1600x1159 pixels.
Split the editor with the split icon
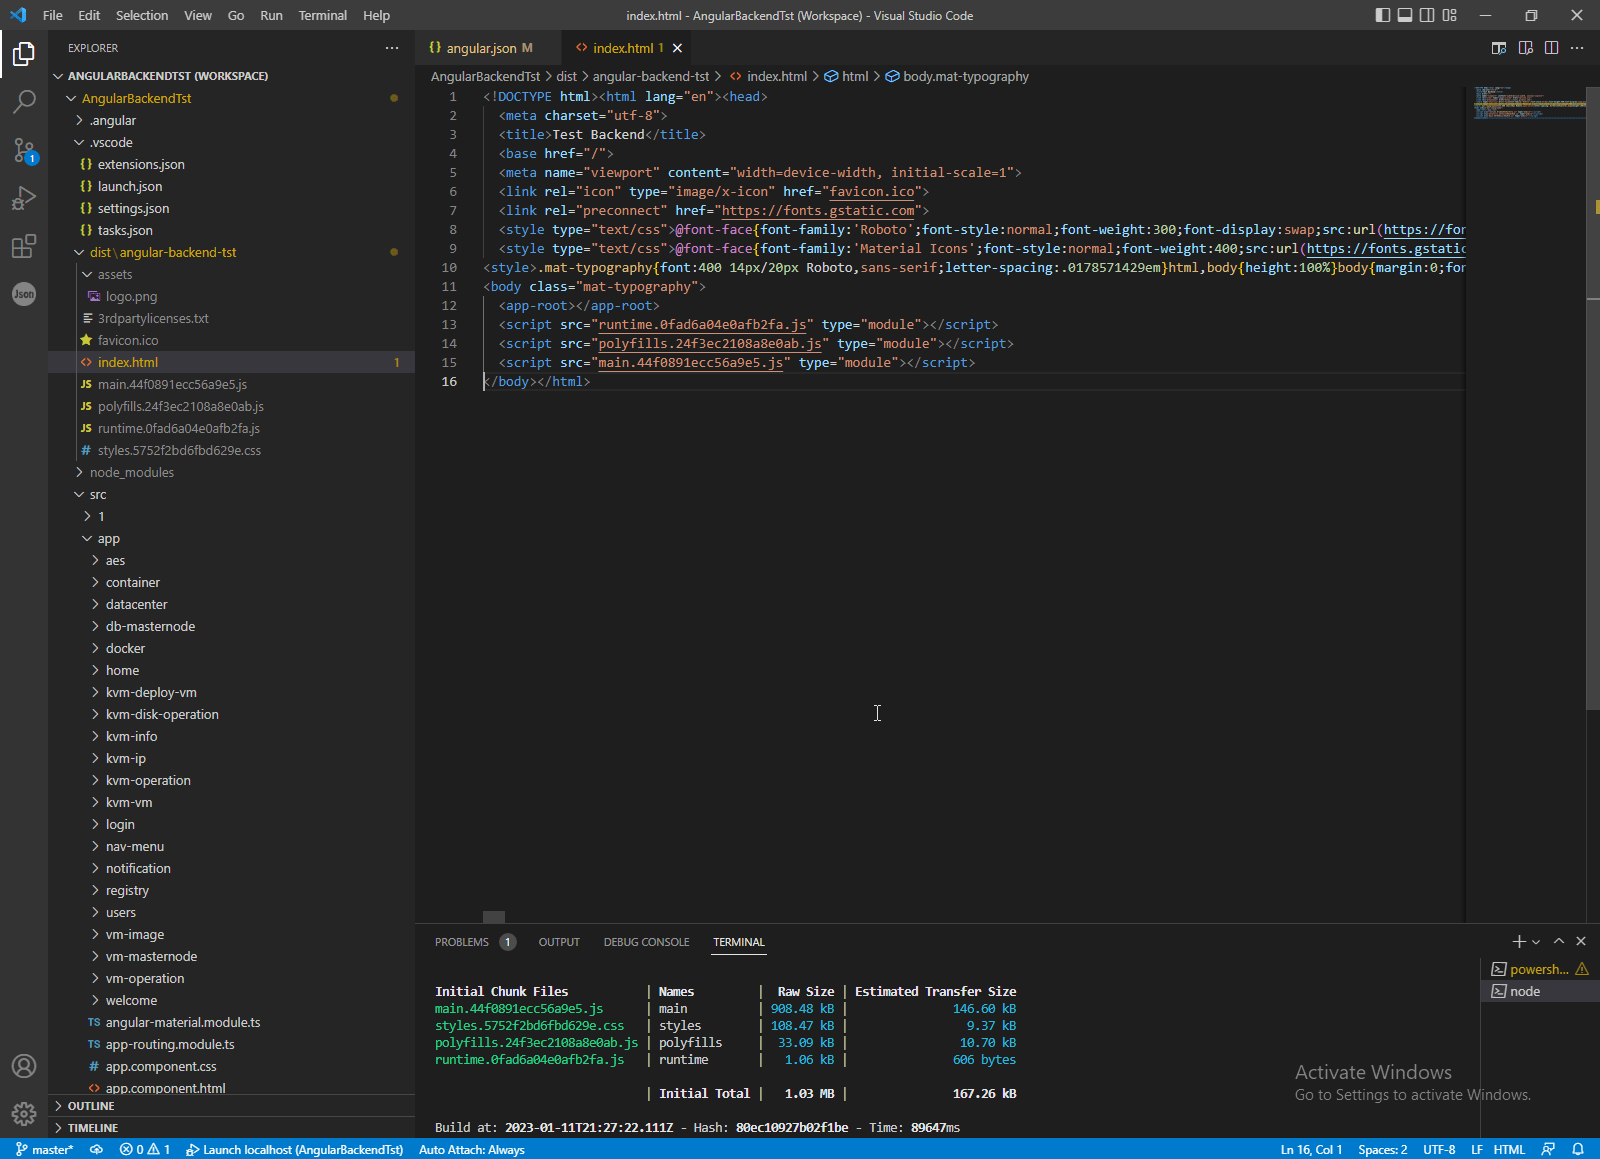click(1552, 47)
